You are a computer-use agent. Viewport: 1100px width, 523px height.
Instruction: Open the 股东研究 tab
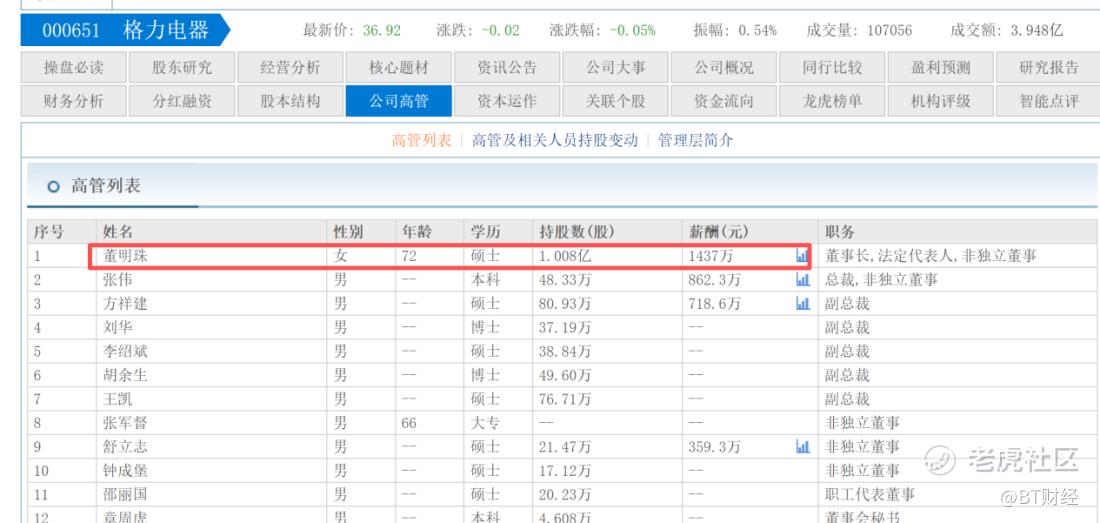[182, 68]
